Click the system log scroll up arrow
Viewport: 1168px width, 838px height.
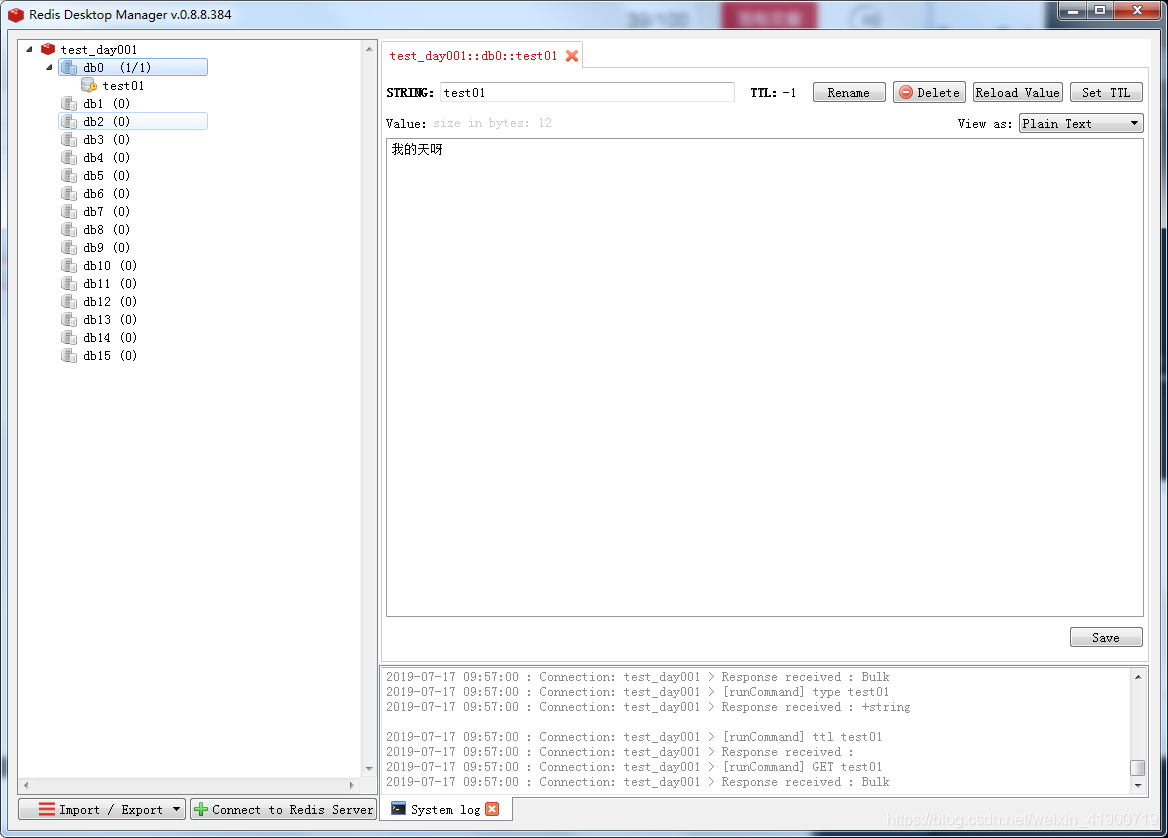[x=1137, y=676]
